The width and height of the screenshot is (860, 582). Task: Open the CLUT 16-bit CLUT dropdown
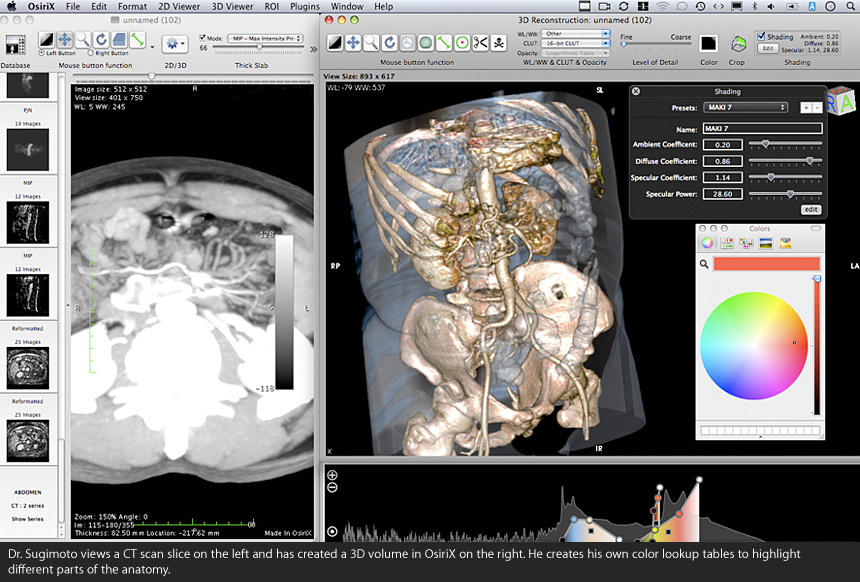point(575,43)
